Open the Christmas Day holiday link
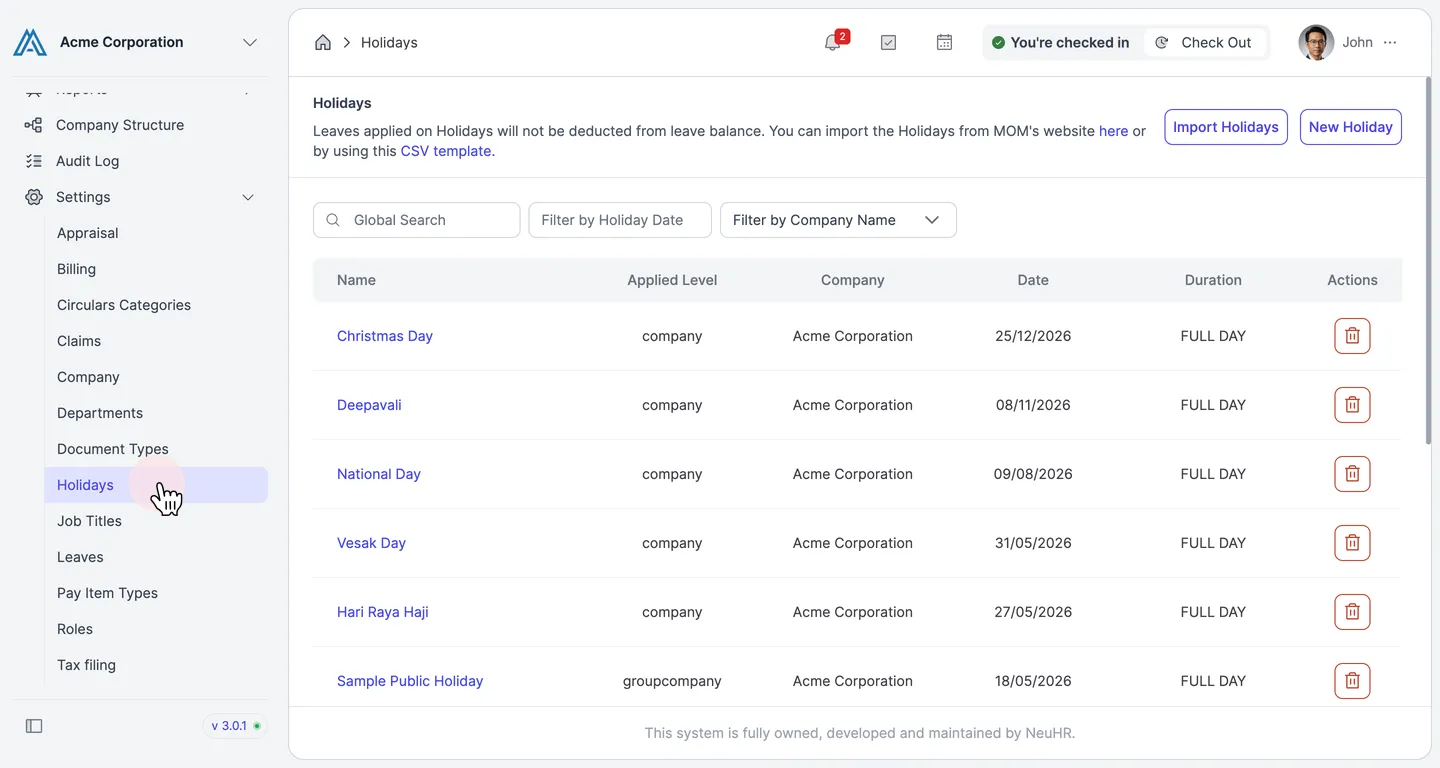The height and width of the screenshot is (768, 1440). click(385, 336)
